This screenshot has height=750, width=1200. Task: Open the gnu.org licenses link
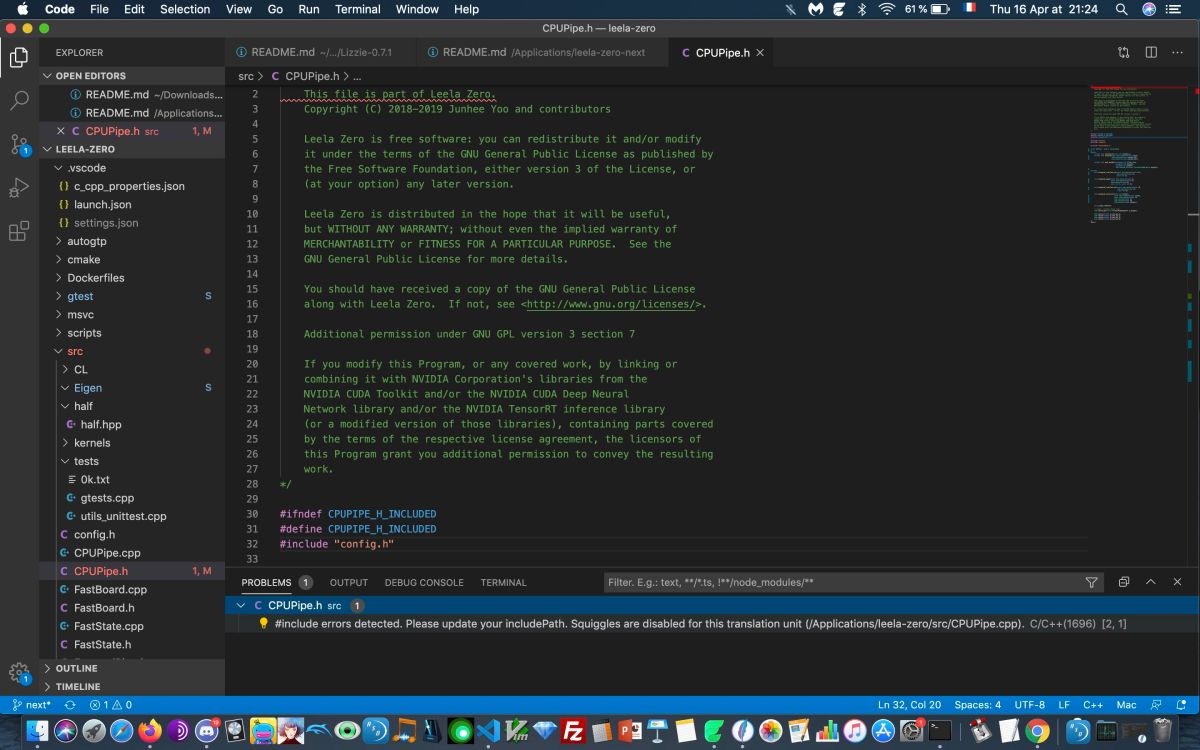[x=610, y=304]
